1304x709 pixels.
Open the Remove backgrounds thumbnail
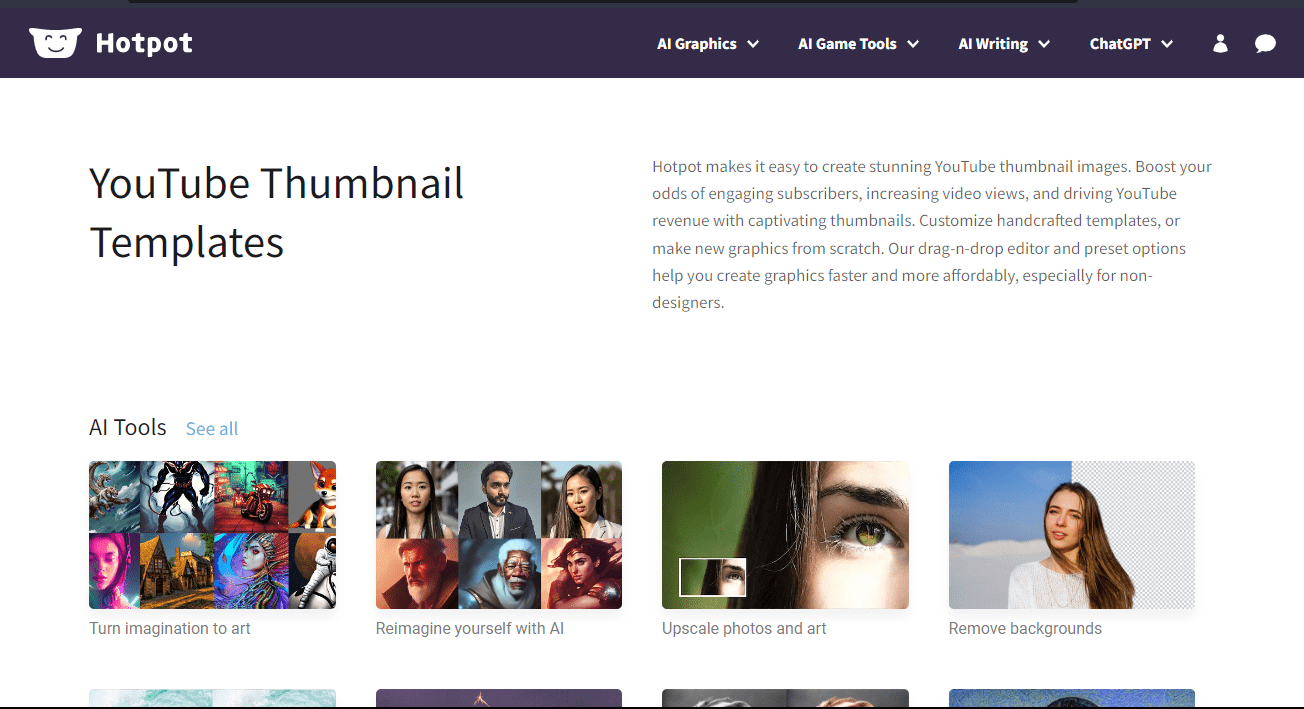[1072, 535]
